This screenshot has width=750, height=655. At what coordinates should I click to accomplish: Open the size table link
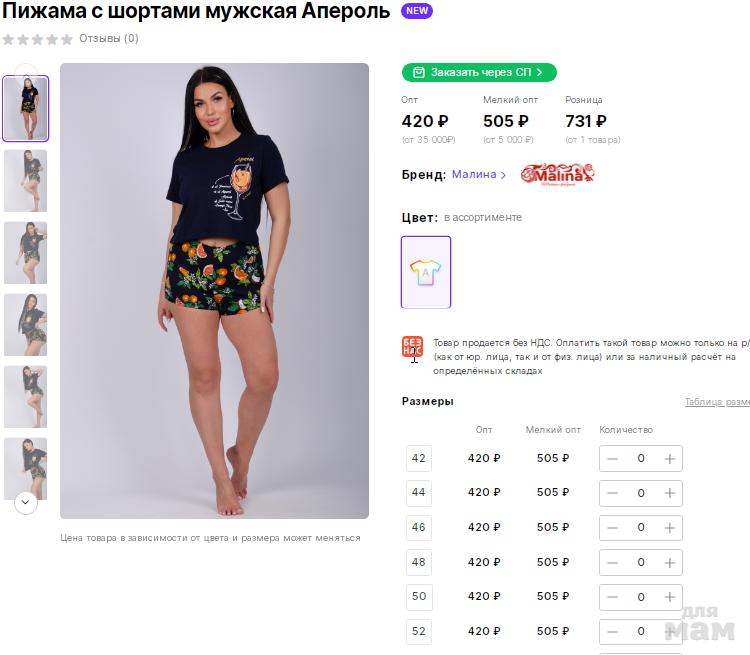click(716, 402)
